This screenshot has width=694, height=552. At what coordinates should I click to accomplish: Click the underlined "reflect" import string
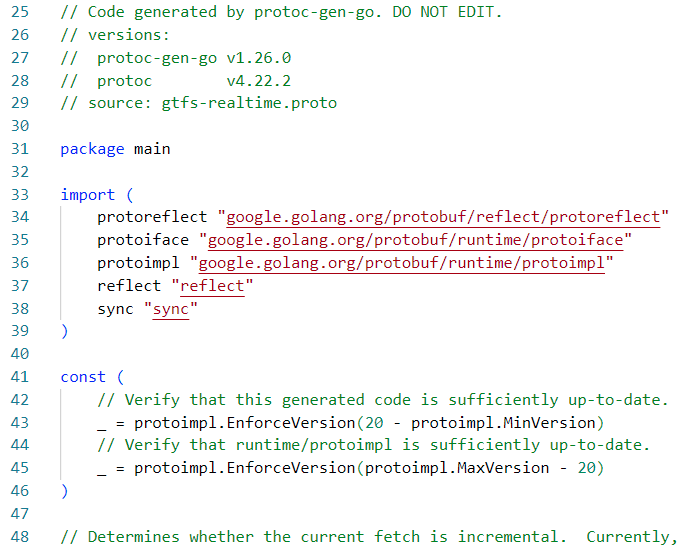point(212,286)
